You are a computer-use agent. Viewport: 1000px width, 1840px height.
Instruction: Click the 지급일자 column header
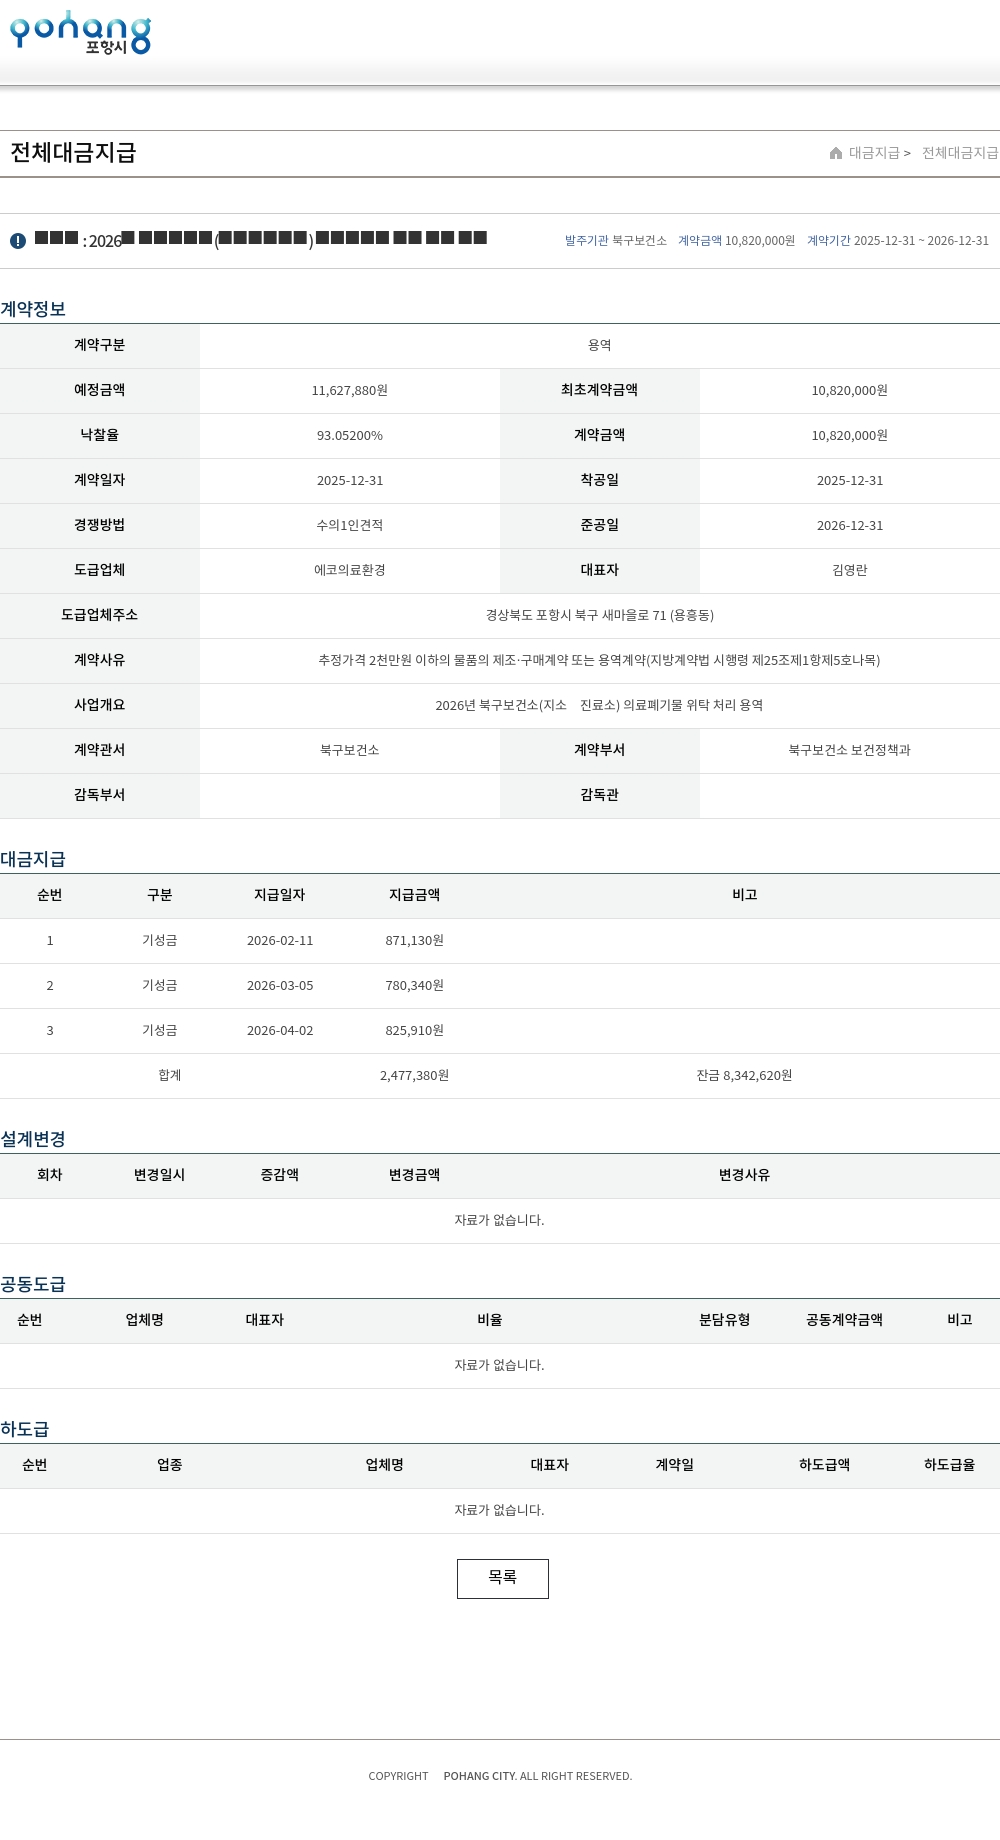279,895
